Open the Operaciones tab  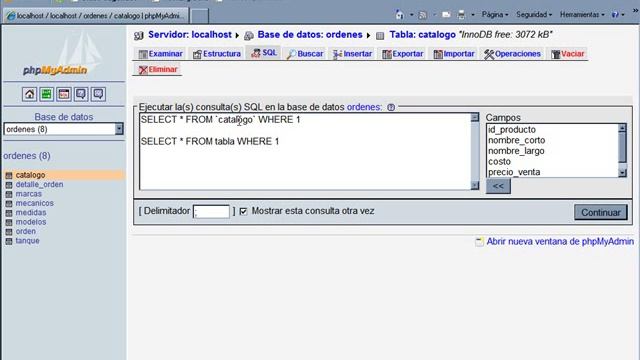[x=512, y=54]
